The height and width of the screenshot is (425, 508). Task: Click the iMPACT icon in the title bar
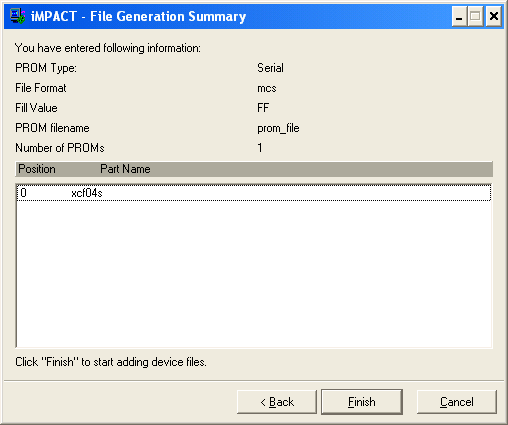17,16
